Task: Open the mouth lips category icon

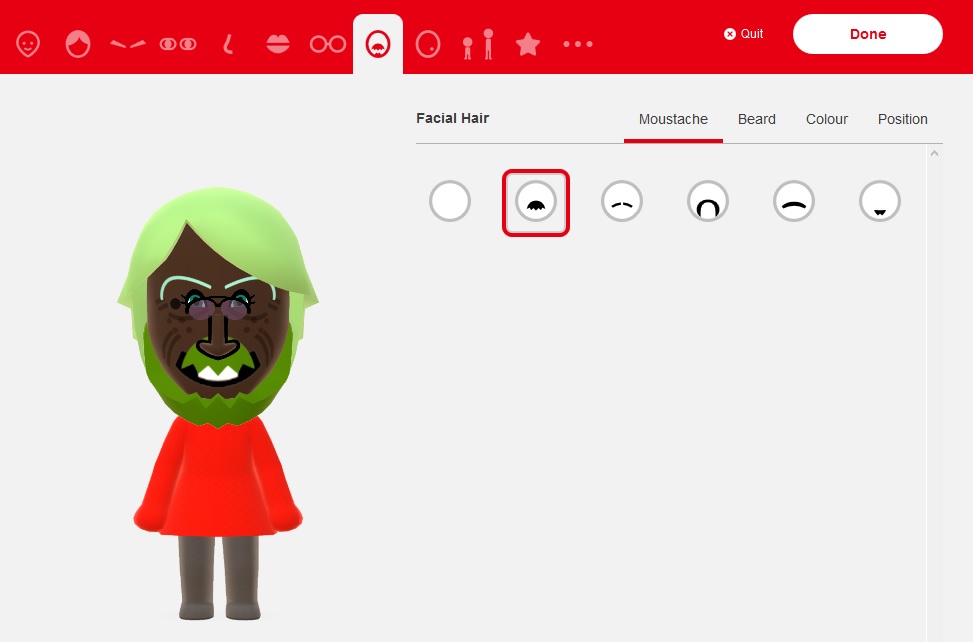Action: tap(277, 44)
